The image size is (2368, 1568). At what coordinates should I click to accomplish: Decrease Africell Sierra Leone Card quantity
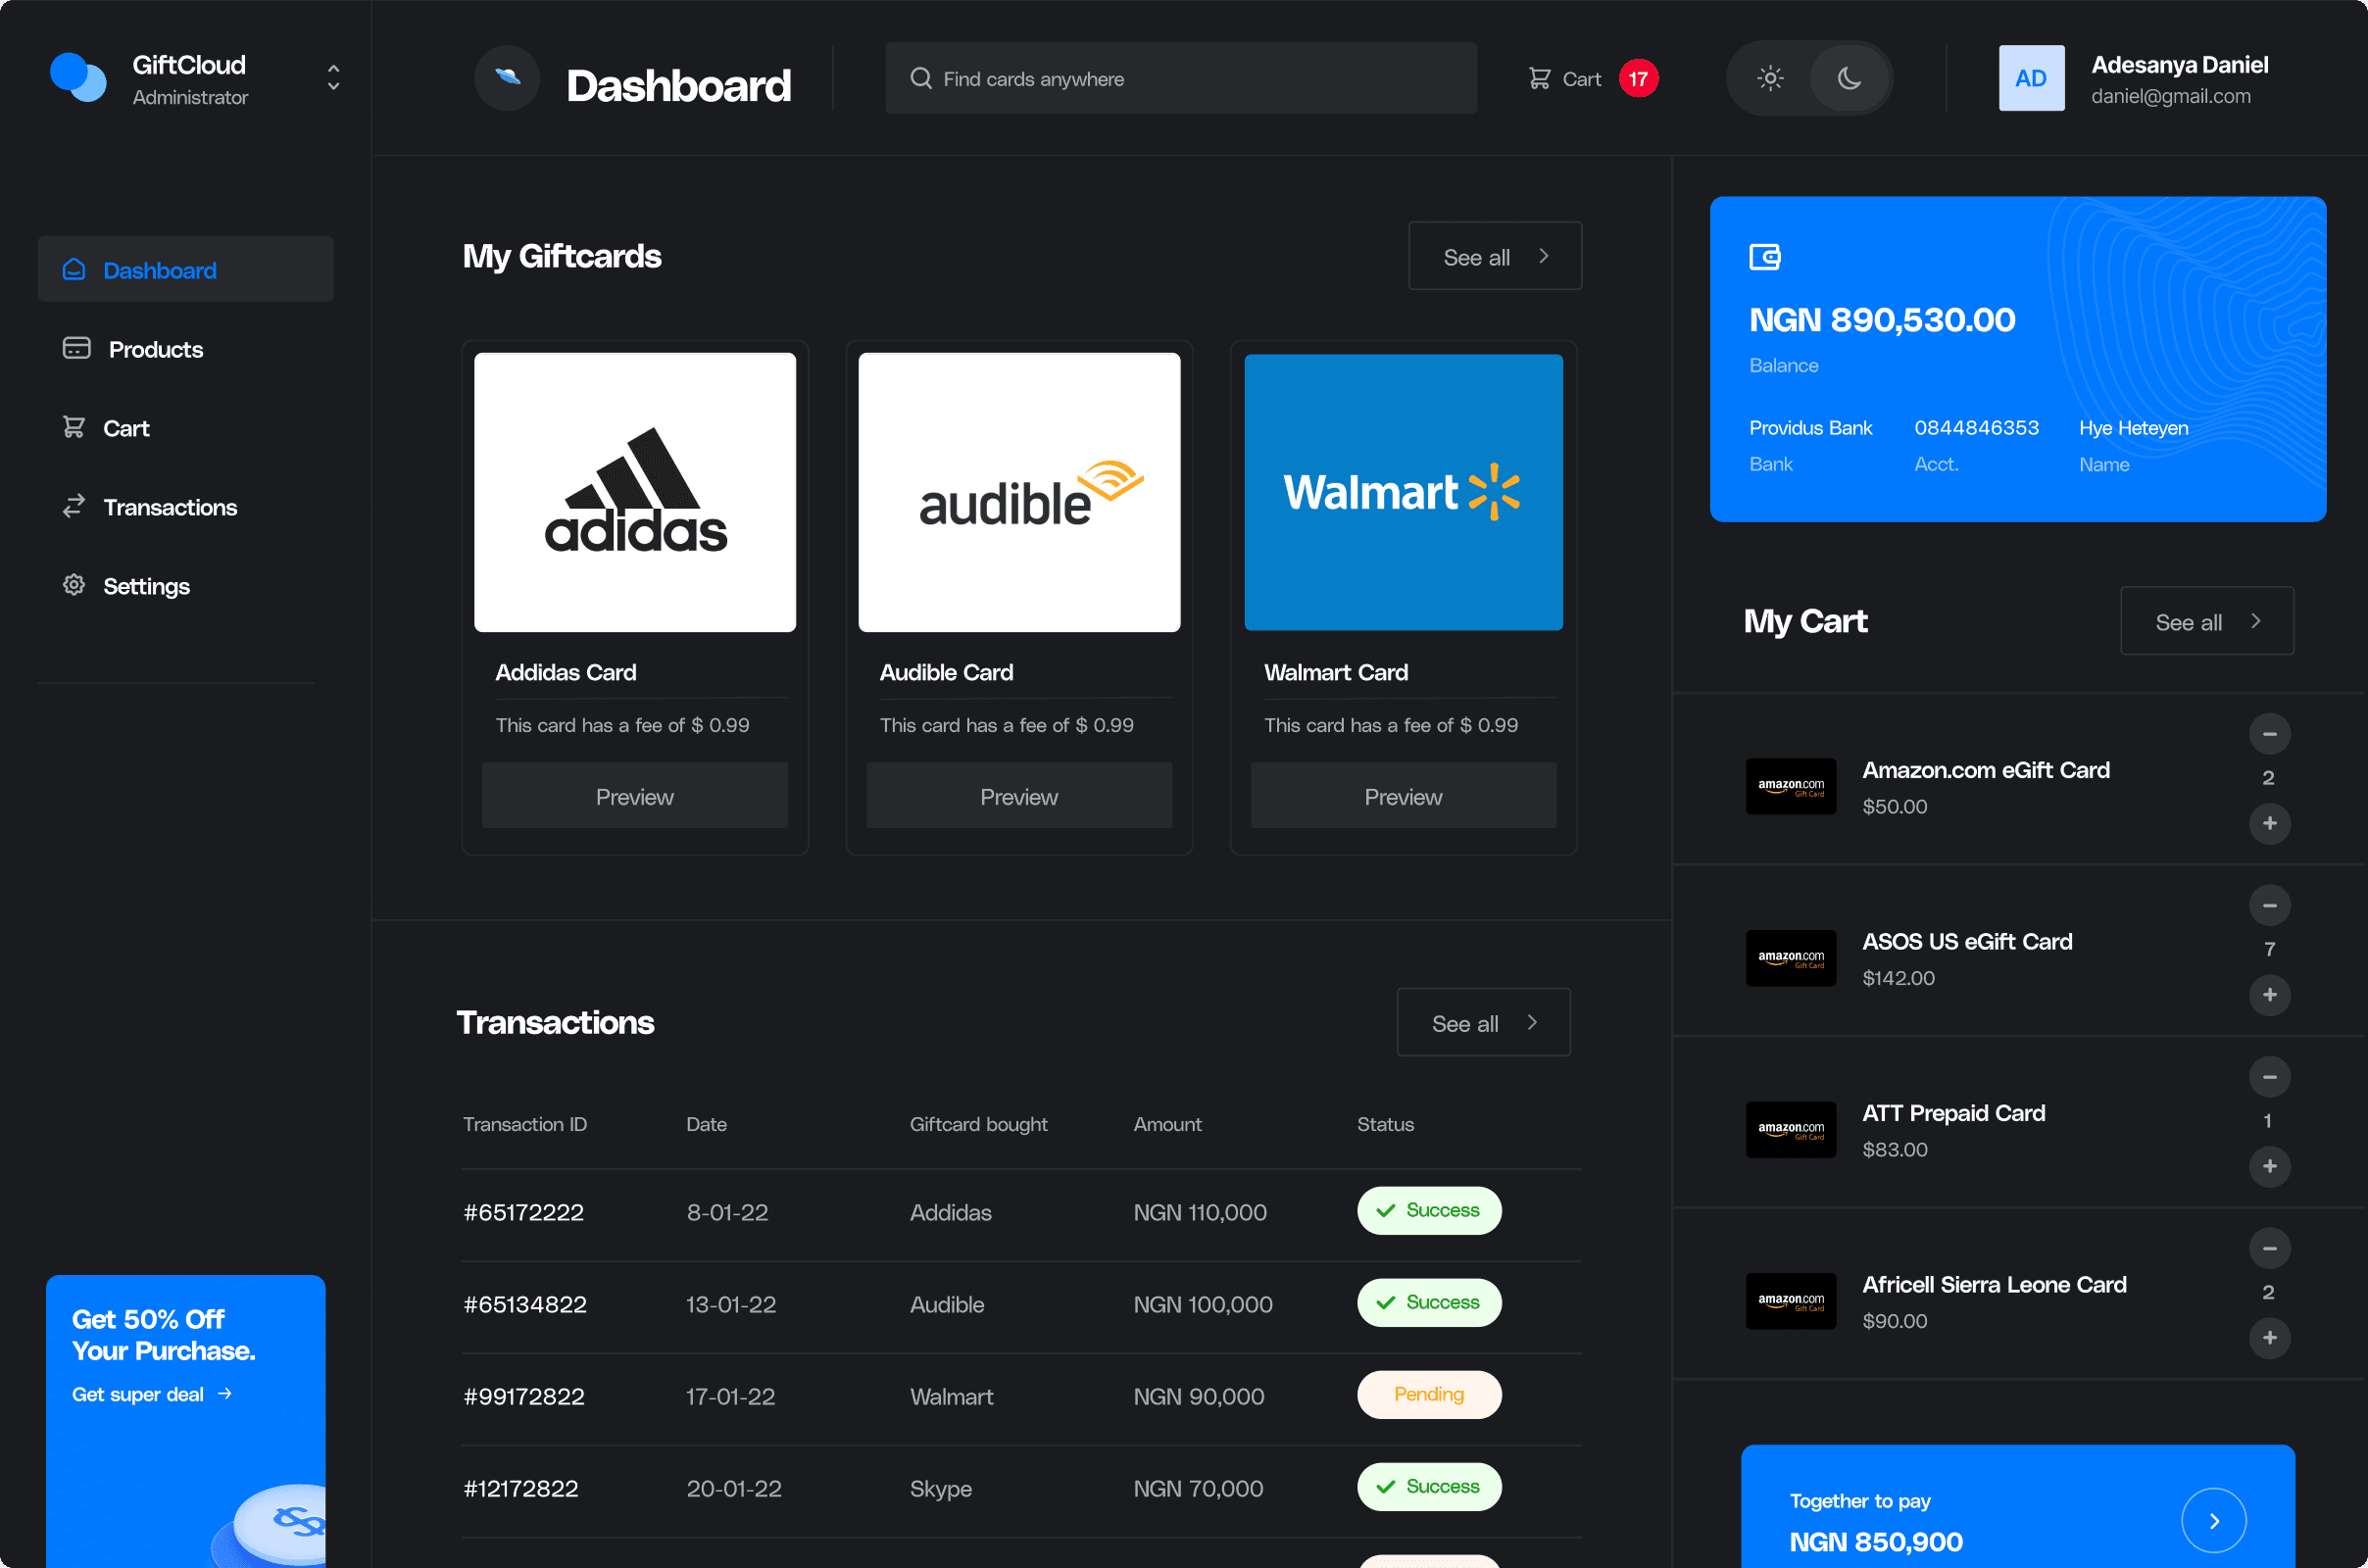2269,1248
